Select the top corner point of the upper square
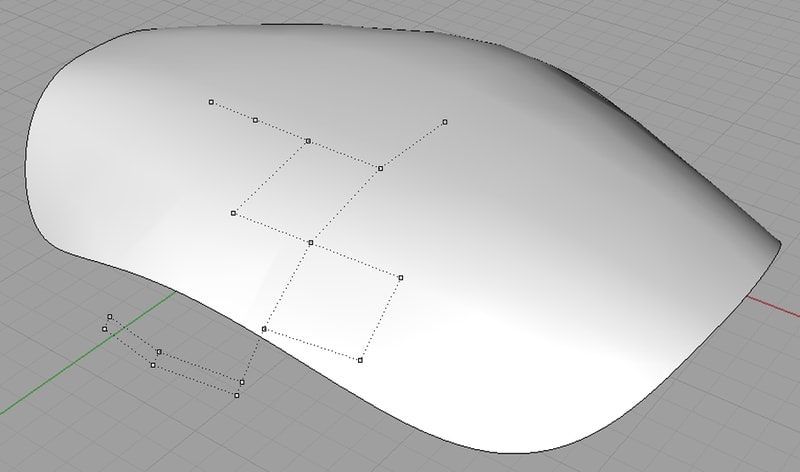Viewport: 800px width, 472px height. pyautogui.click(x=308, y=141)
